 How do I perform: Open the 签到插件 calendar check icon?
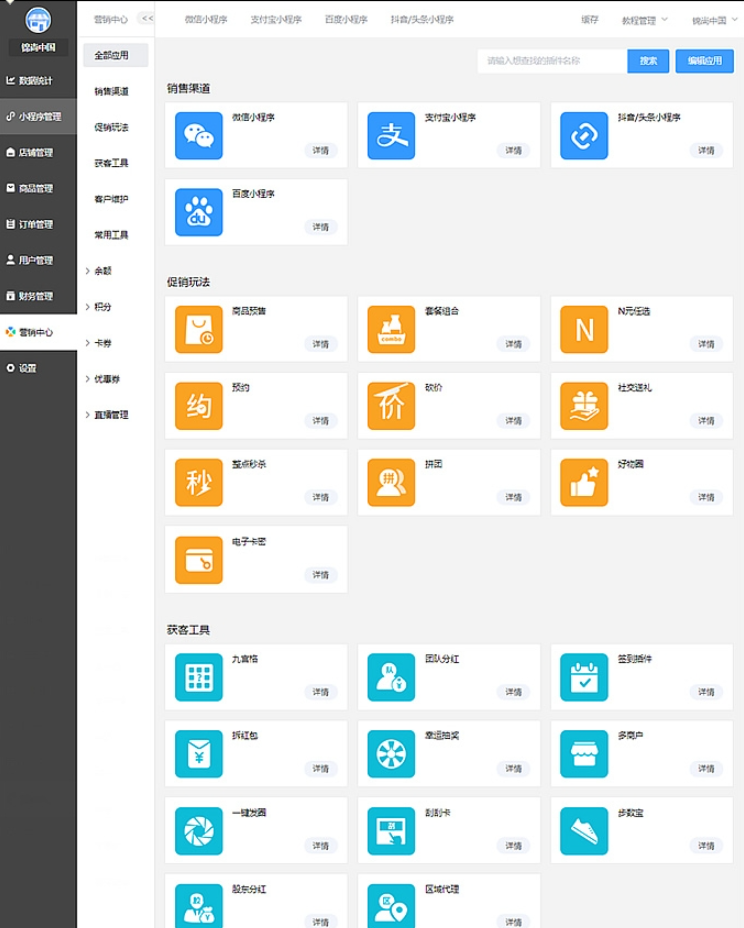click(x=584, y=677)
